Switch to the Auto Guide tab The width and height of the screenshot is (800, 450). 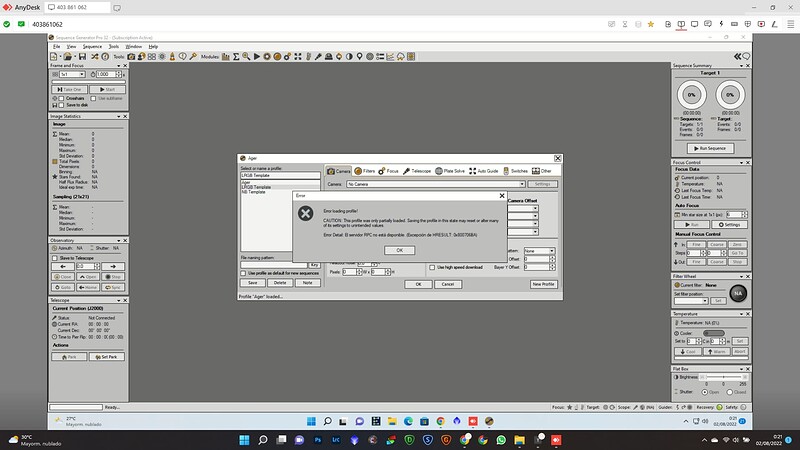(x=483, y=171)
